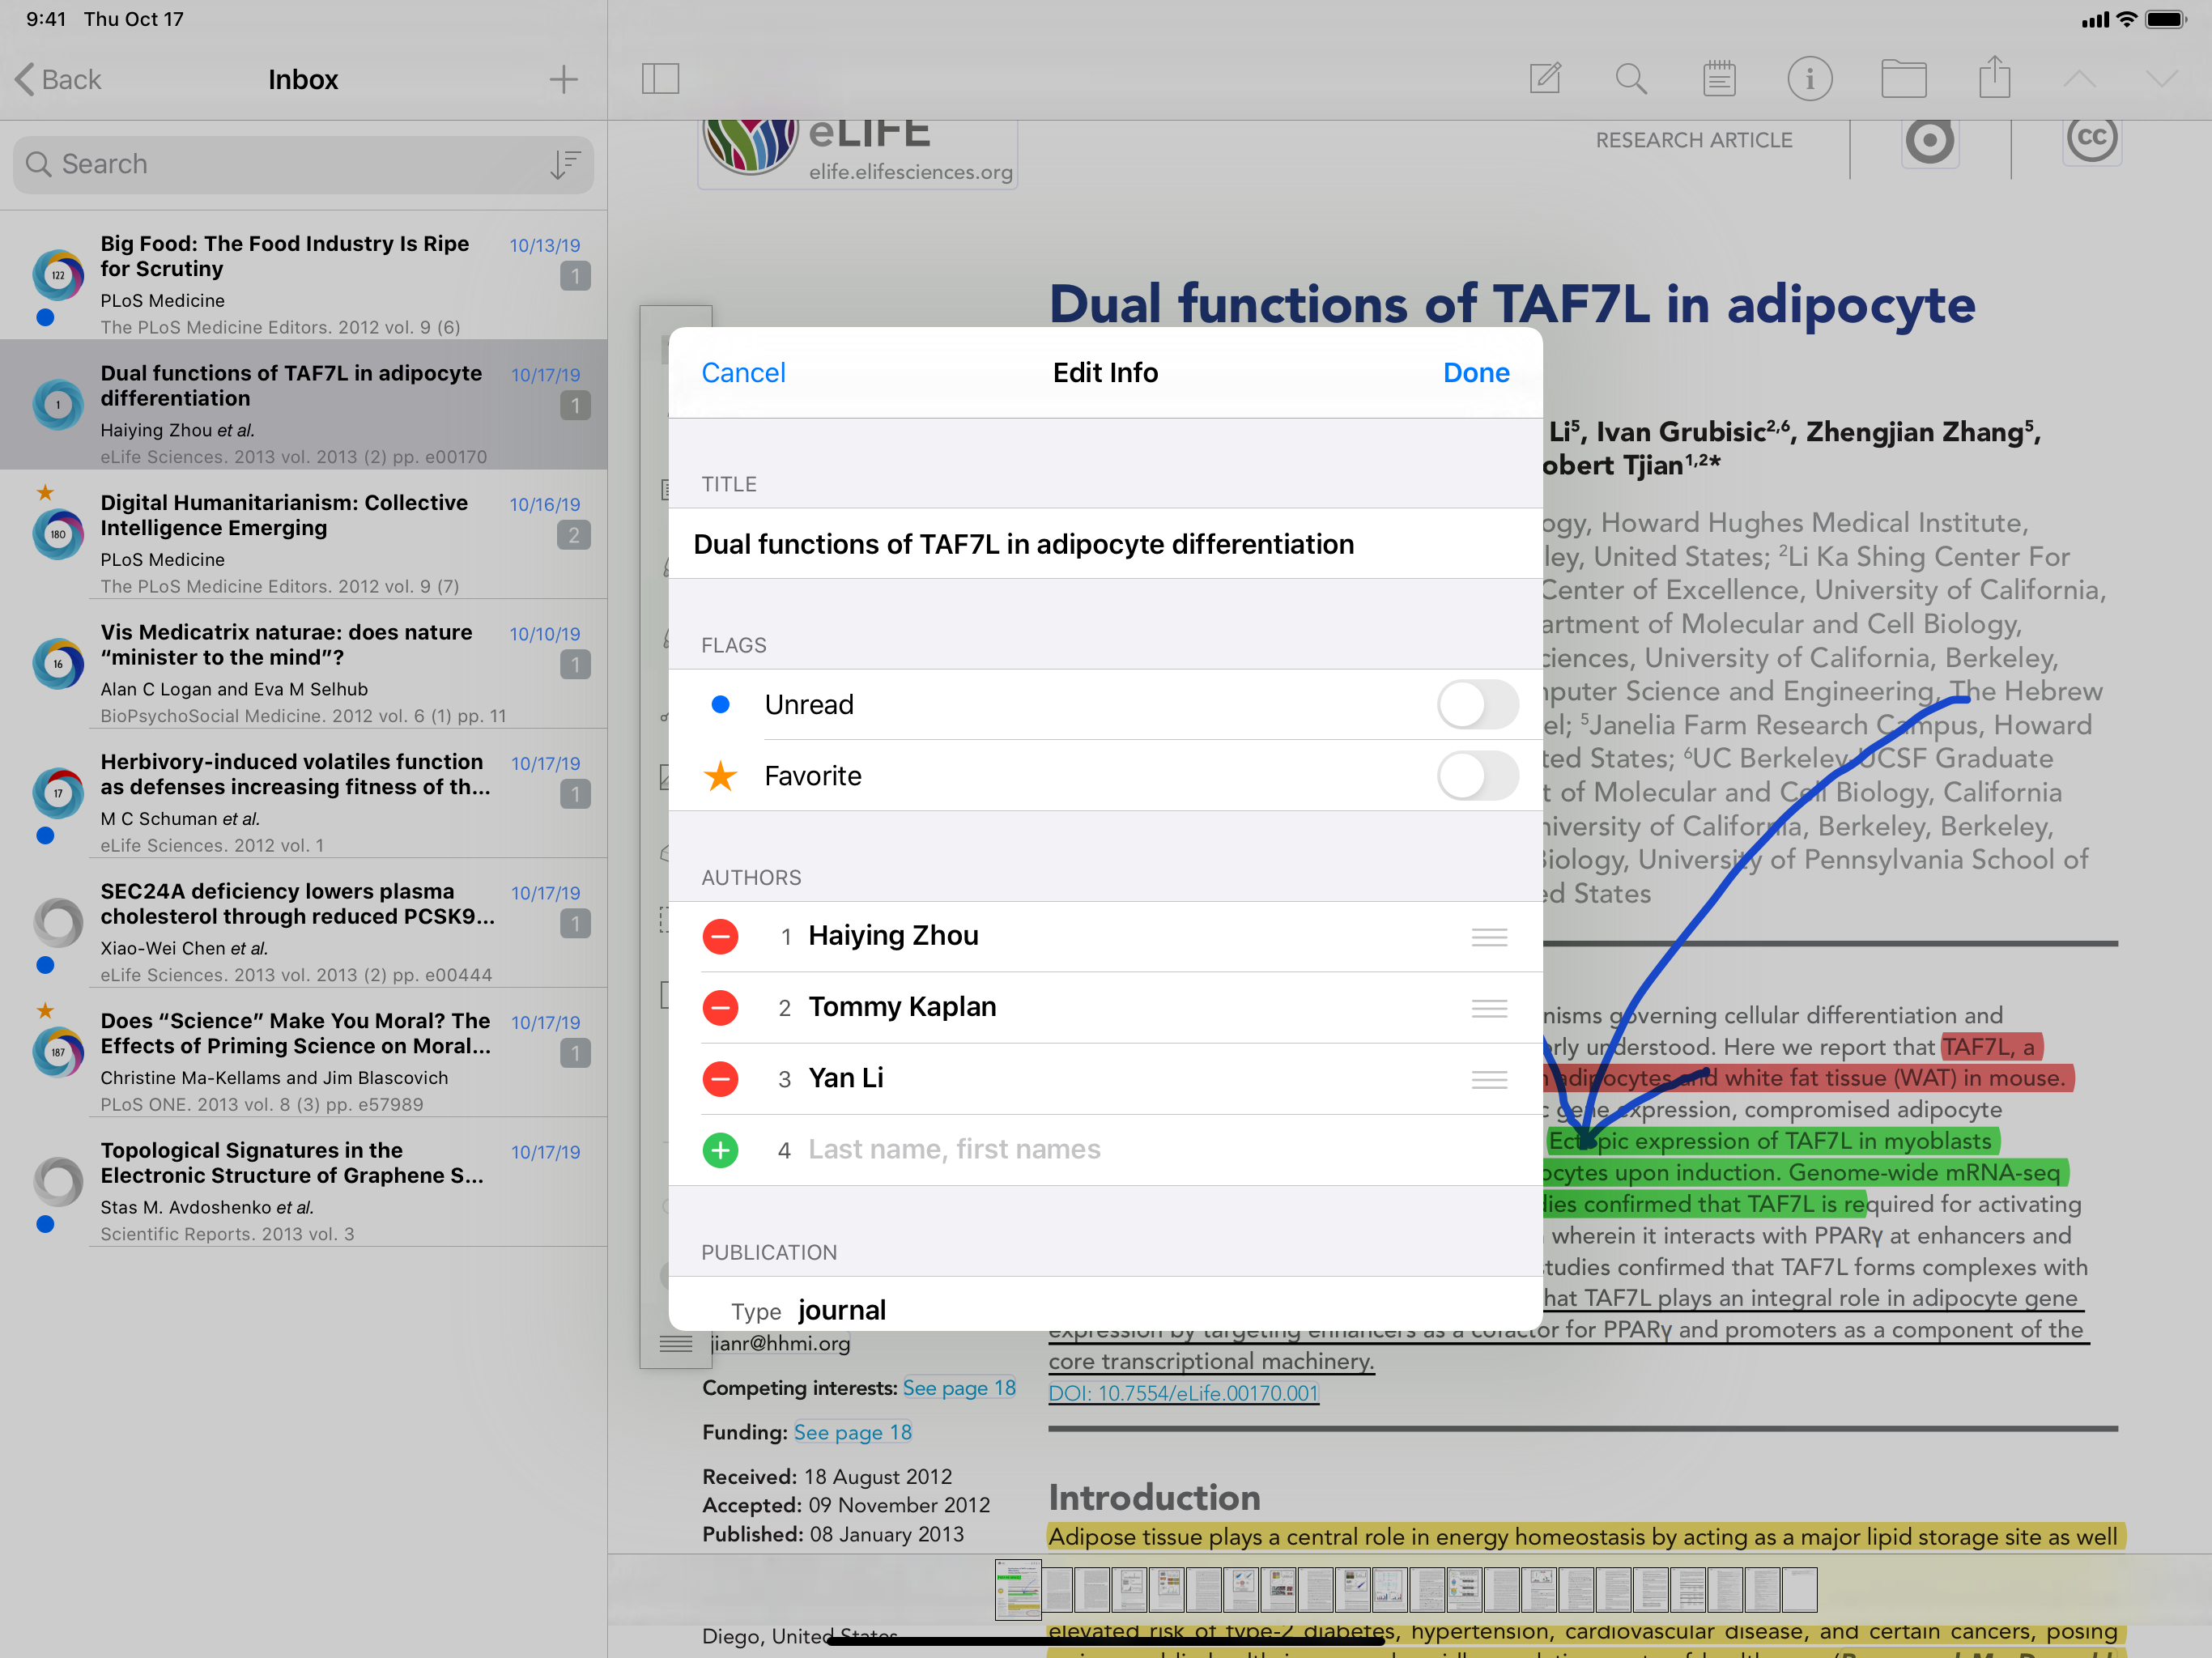The image size is (2212, 1658).
Task: Tap the open access icon on the article
Action: (1929, 141)
